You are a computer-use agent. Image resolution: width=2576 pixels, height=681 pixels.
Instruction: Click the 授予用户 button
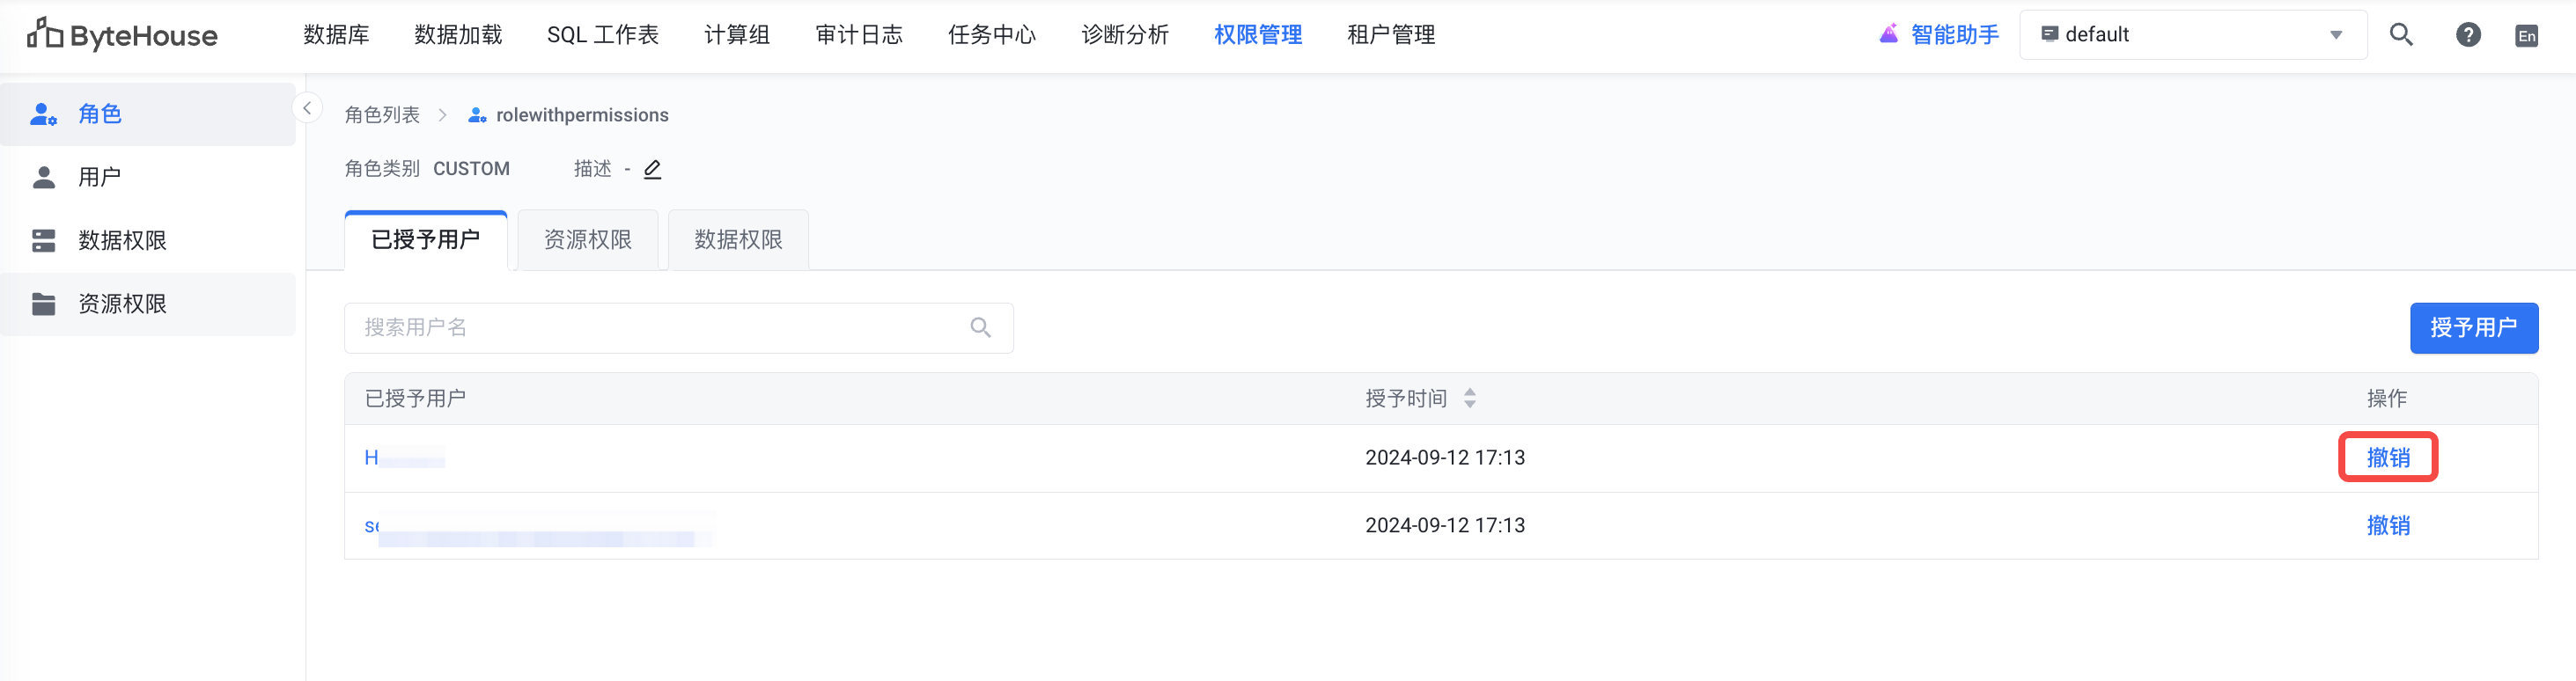pos(2473,328)
